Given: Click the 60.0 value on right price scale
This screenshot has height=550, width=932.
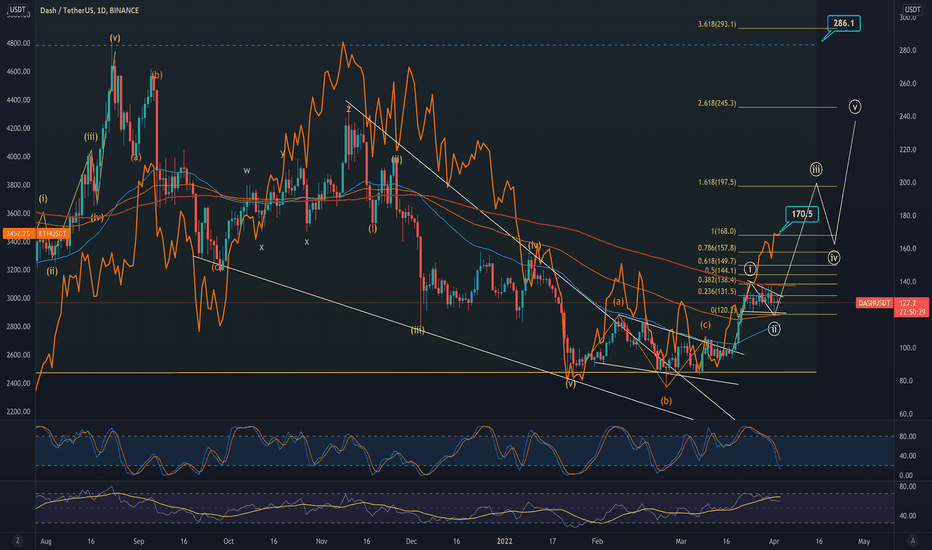Looking at the screenshot, I should pos(908,414).
